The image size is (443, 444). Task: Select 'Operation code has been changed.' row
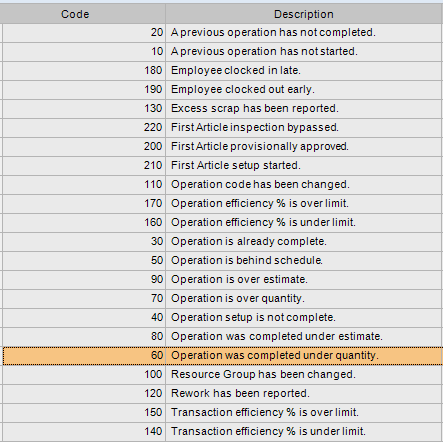point(223,185)
